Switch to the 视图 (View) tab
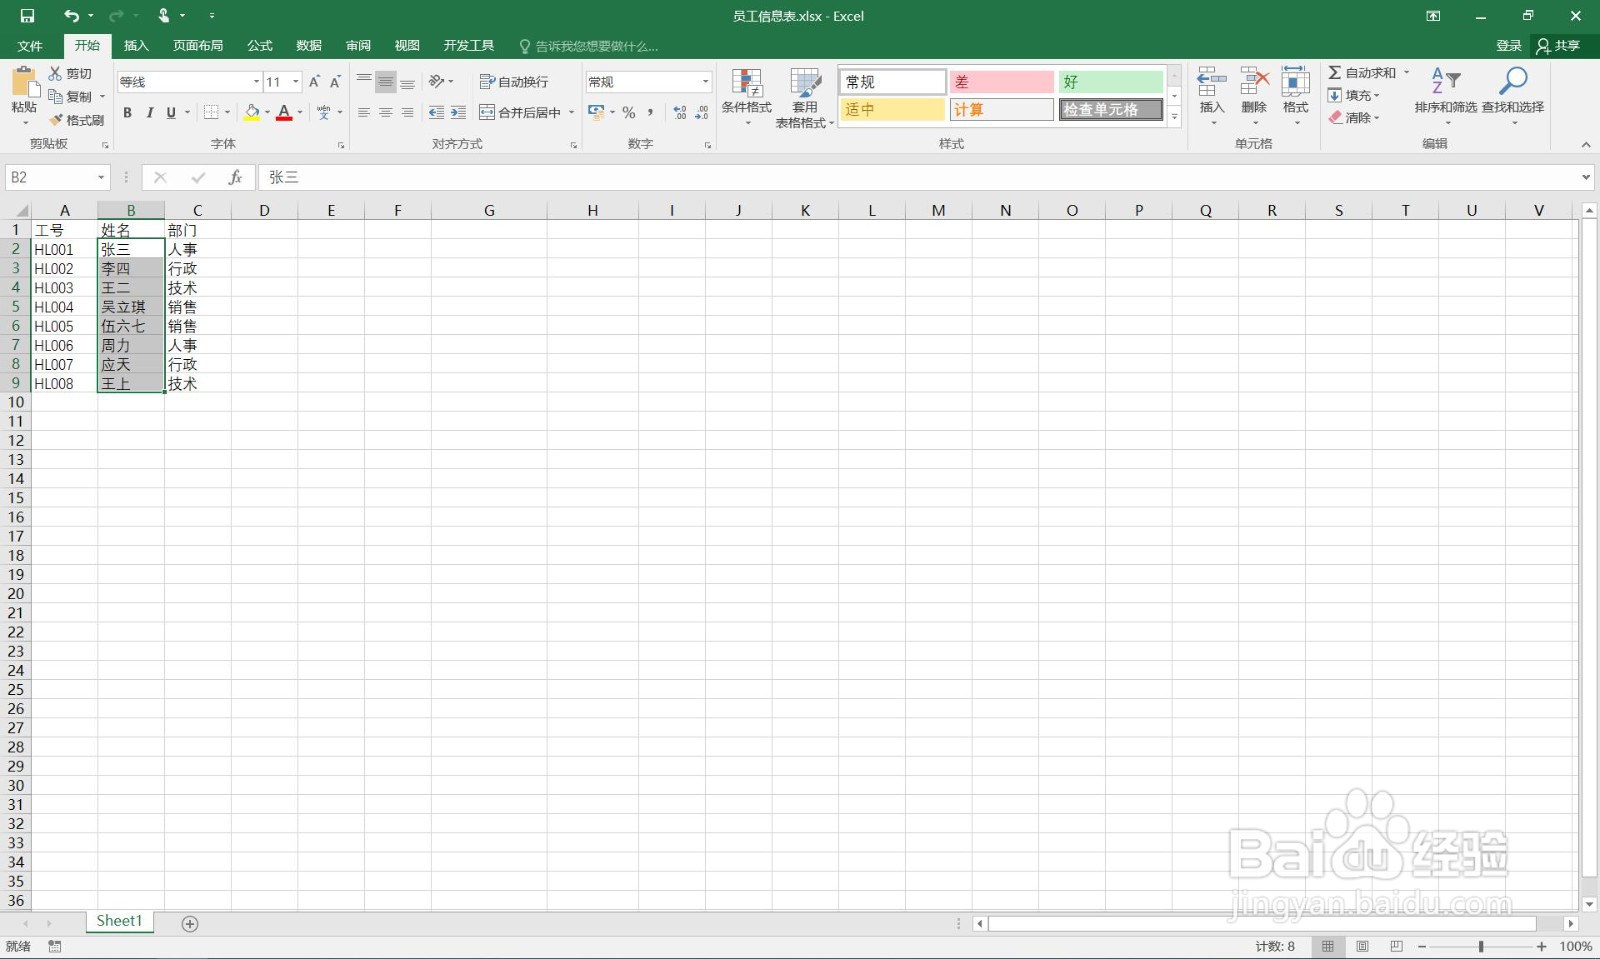This screenshot has width=1600, height=959. 407,46
